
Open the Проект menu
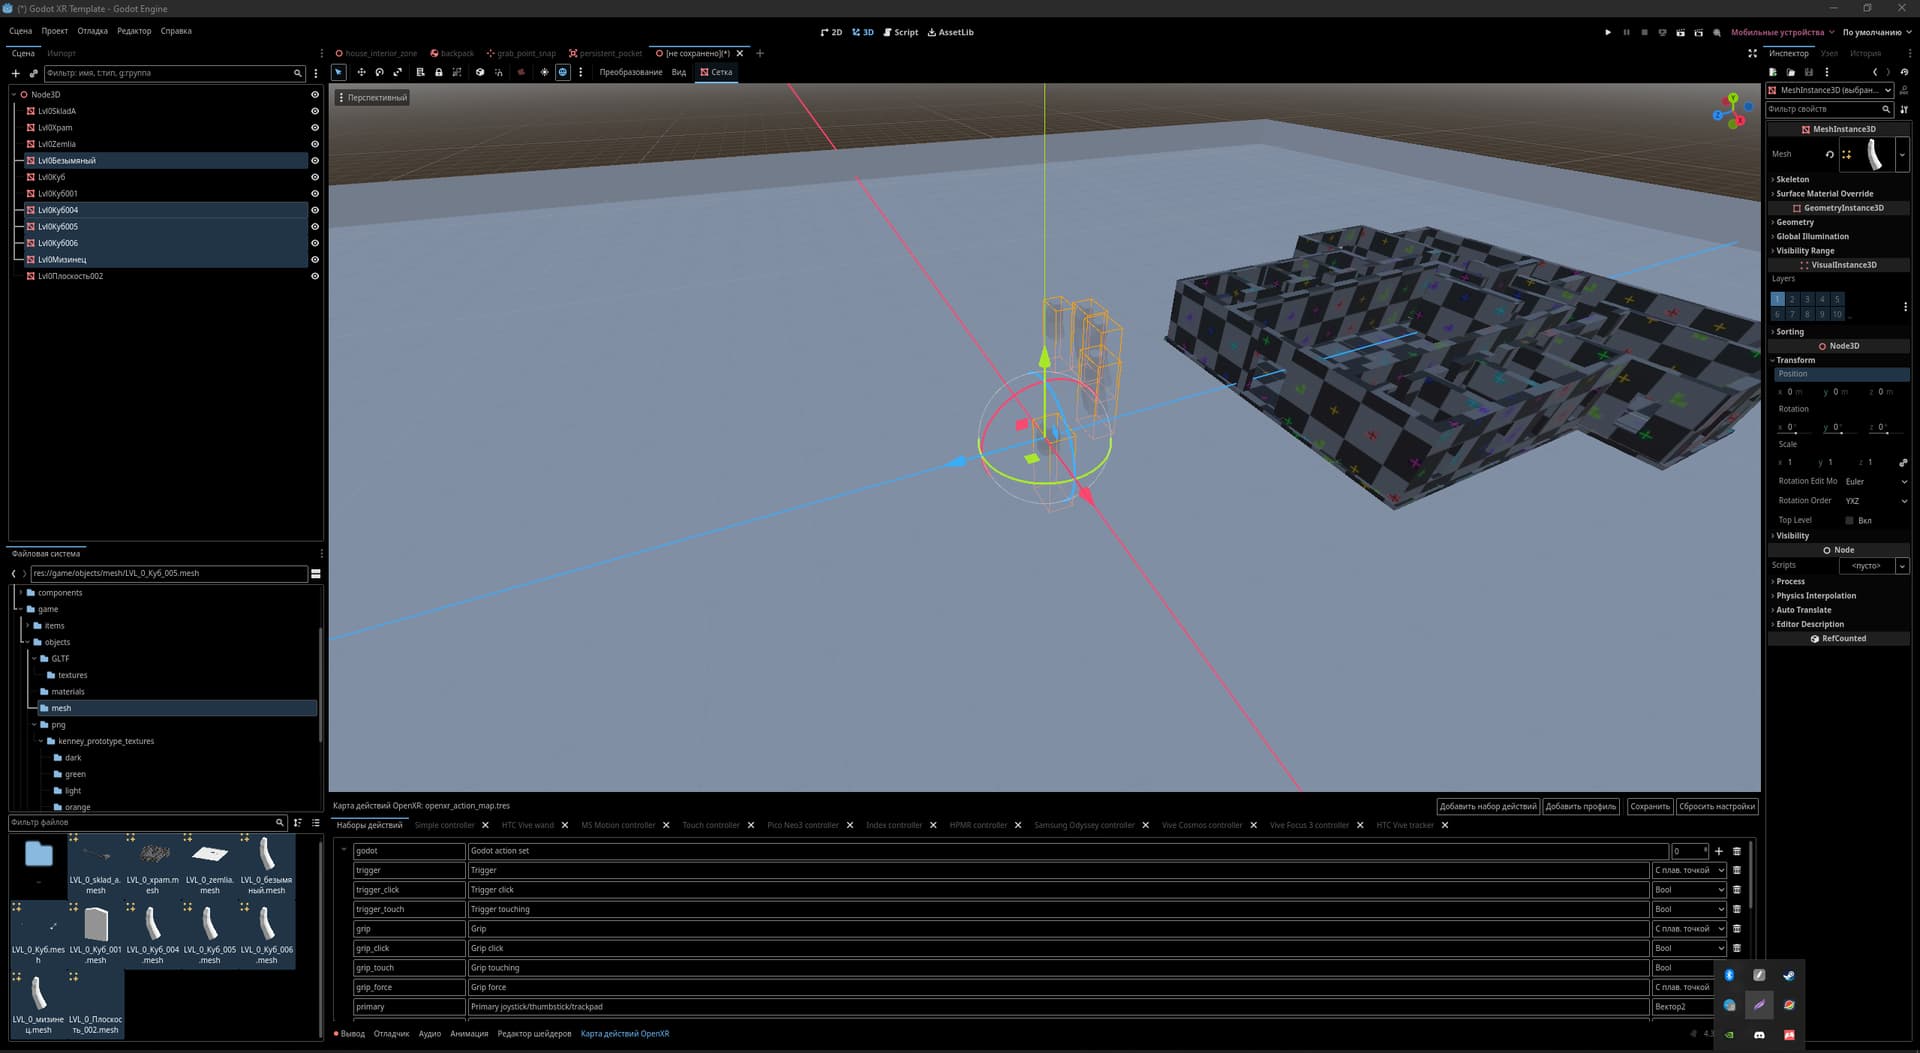click(x=54, y=31)
